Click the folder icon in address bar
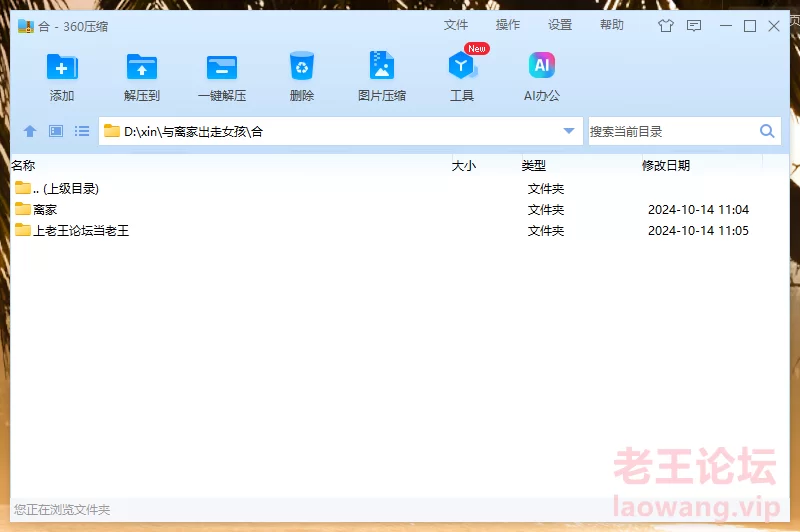This screenshot has width=800, height=532. click(112, 131)
